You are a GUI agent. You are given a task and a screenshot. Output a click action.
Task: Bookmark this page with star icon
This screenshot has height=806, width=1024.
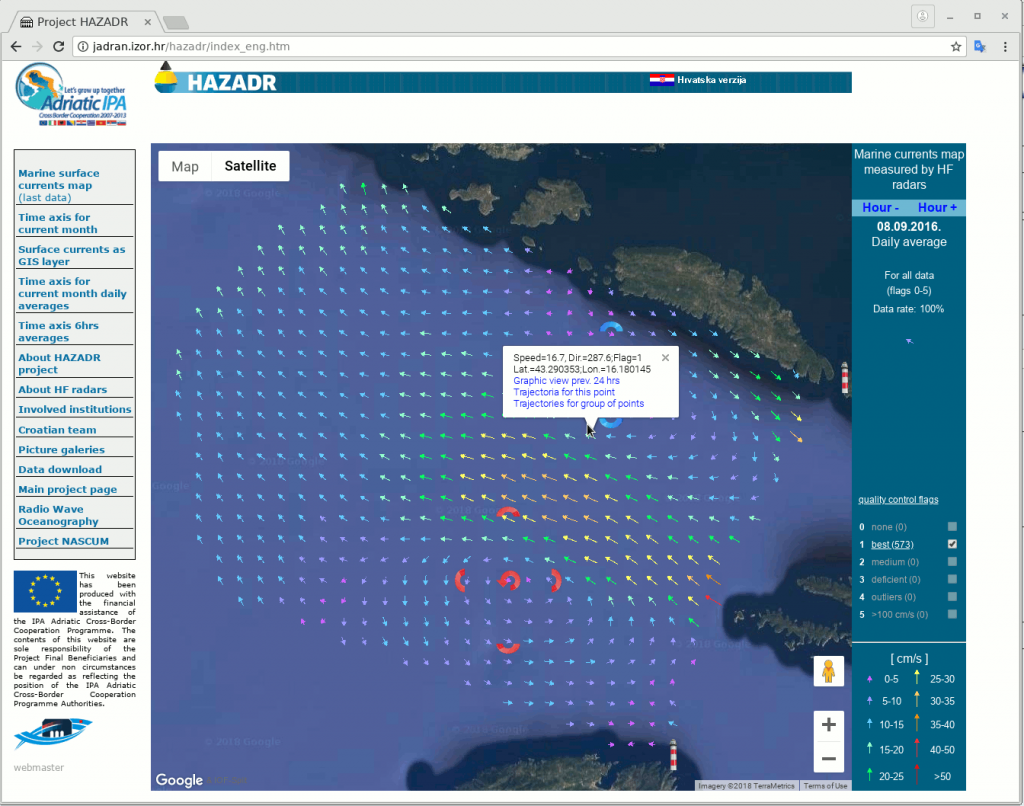pyautogui.click(x=956, y=47)
